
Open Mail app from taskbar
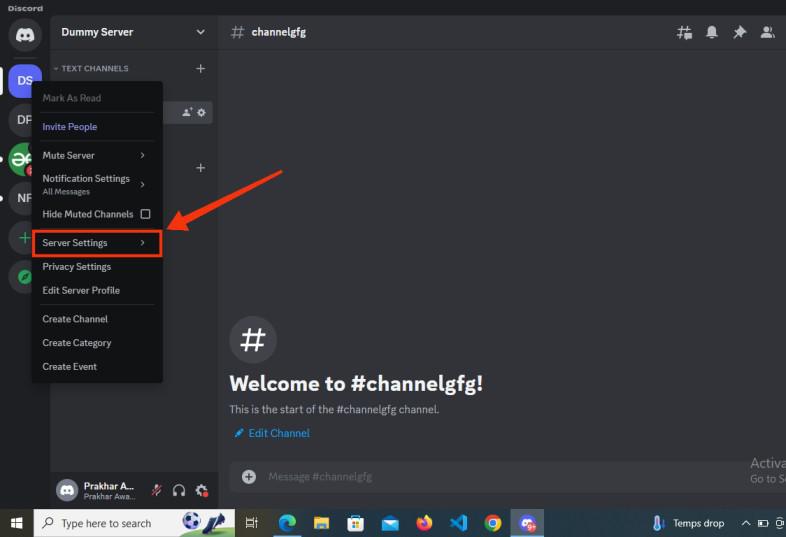tap(389, 523)
